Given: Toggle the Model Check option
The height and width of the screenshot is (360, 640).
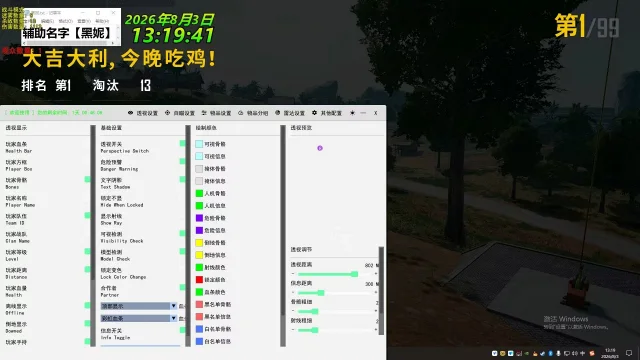Looking at the screenshot, I should (x=182, y=251).
